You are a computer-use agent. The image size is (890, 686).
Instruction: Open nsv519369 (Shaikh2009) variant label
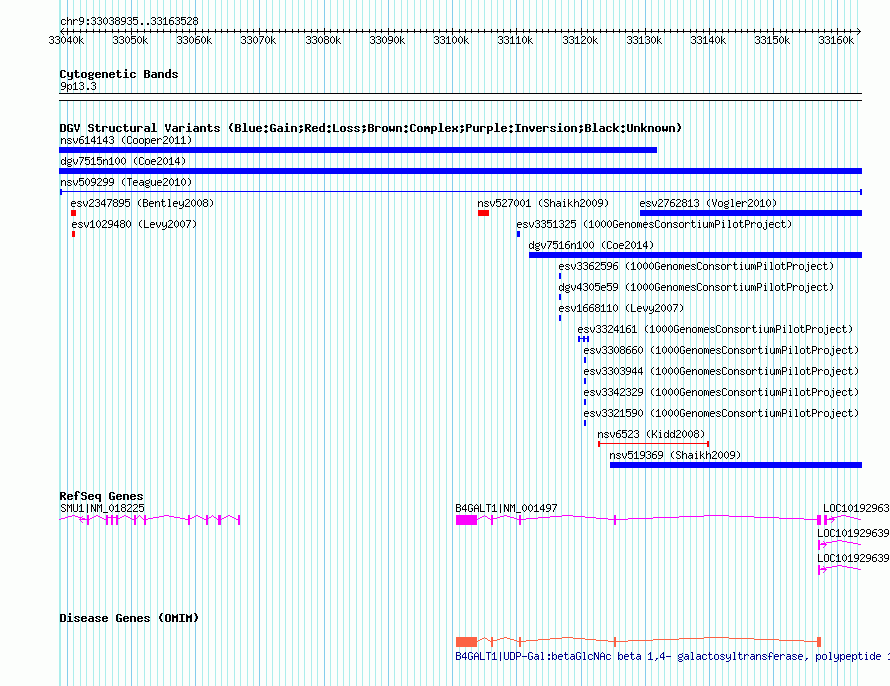click(675, 455)
